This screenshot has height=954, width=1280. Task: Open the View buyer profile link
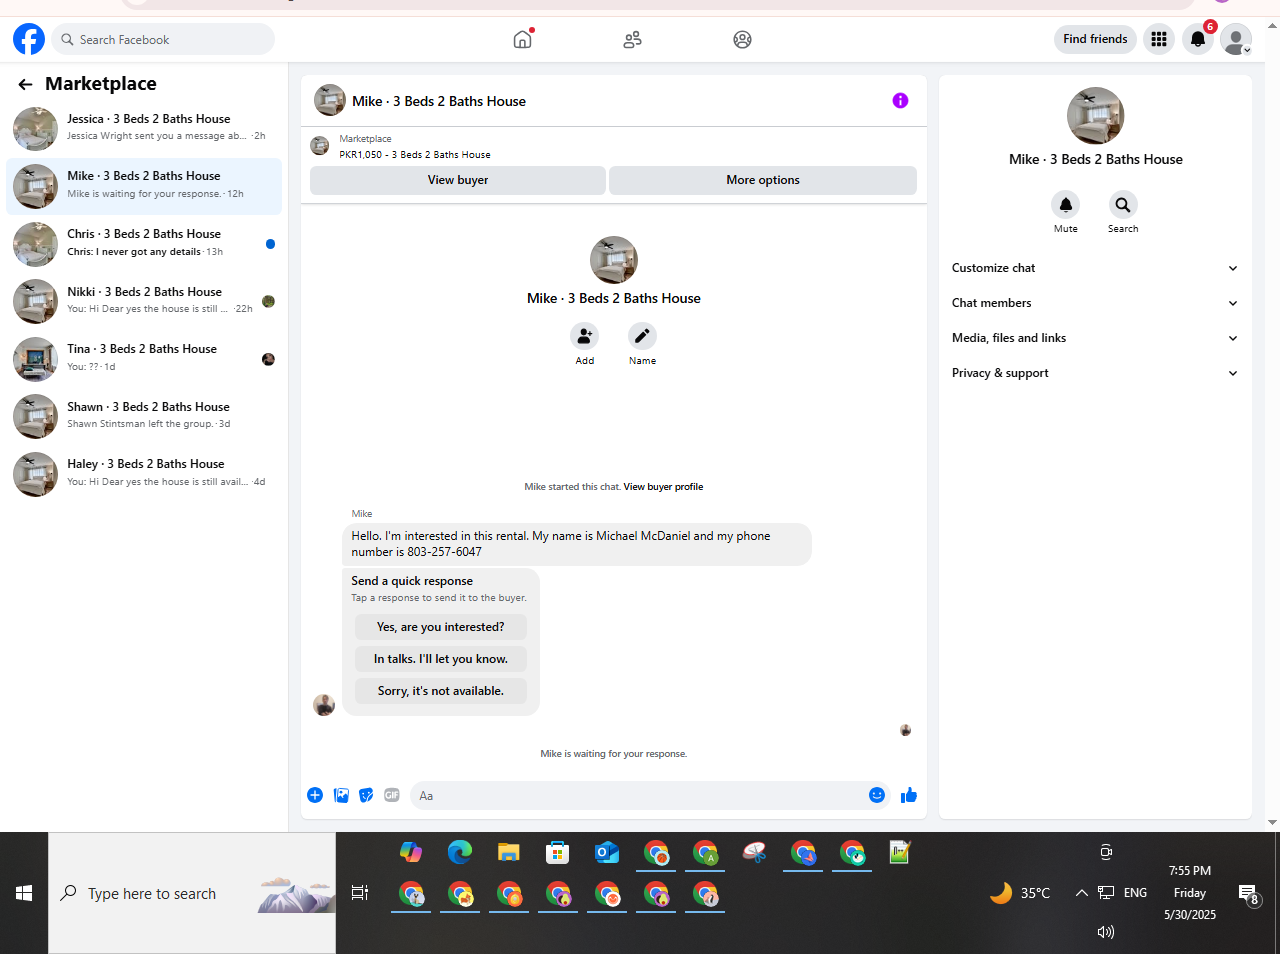[663, 487]
